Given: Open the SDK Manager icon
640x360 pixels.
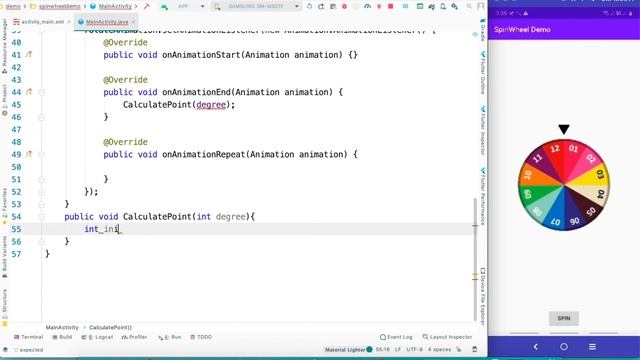Looking at the screenshot, I should (454, 6).
